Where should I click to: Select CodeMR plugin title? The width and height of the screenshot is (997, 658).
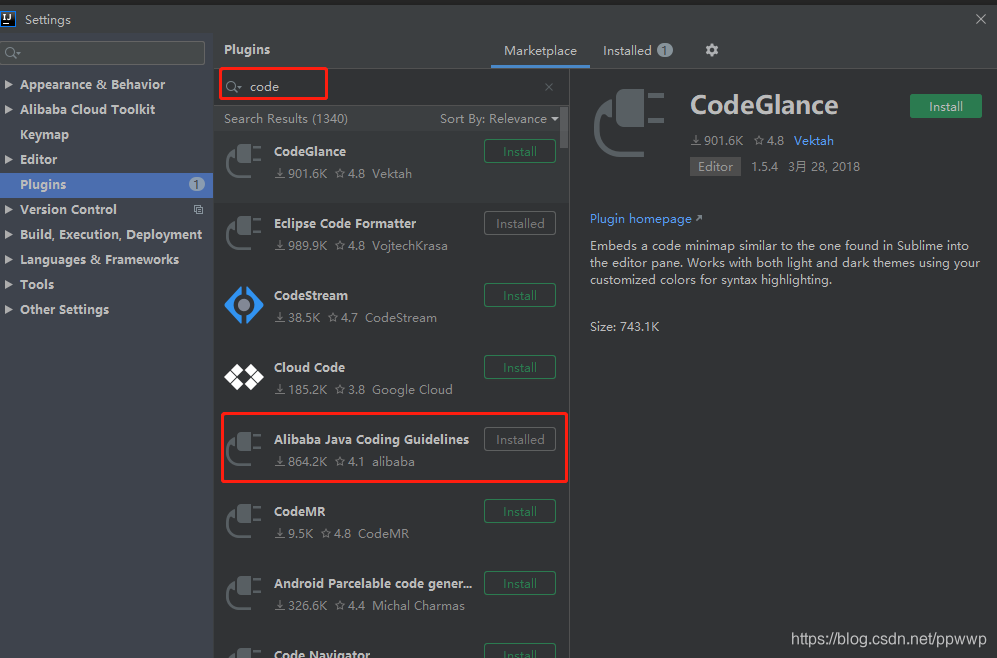(x=299, y=511)
